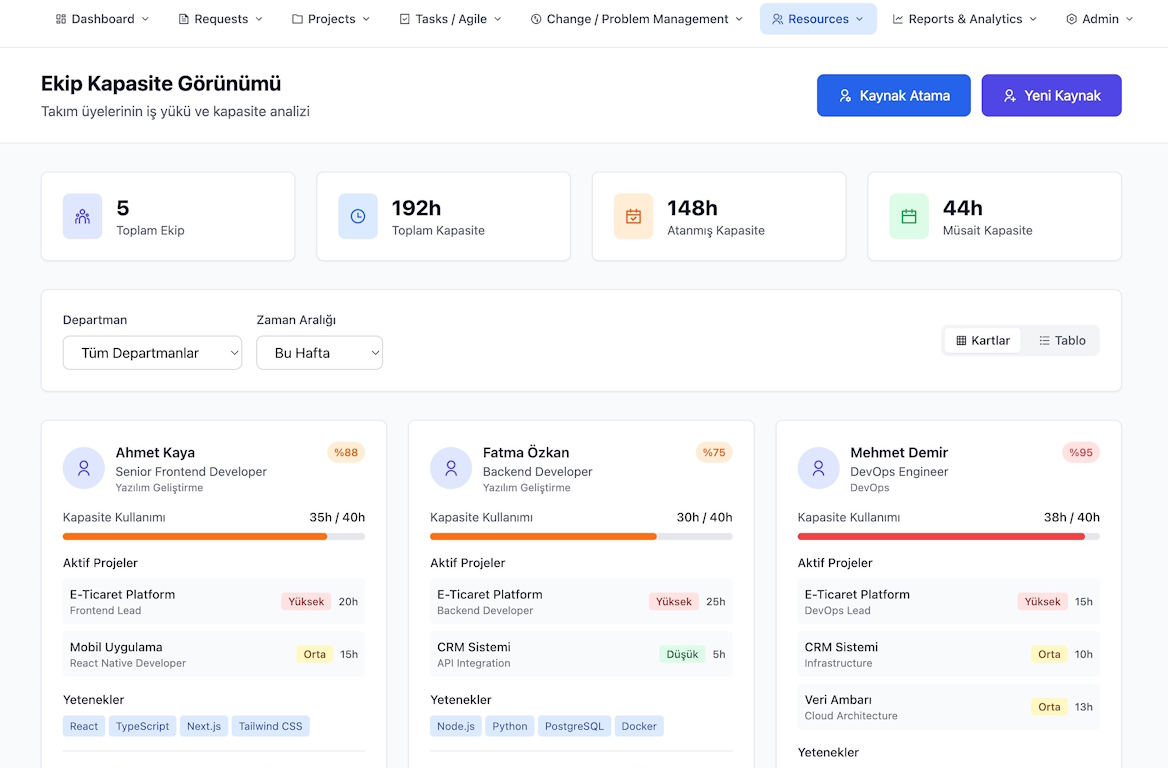The height and width of the screenshot is (768, 1168).
Task: Click the calendar icon on Müsait Kapasite card
Action: 909,216
